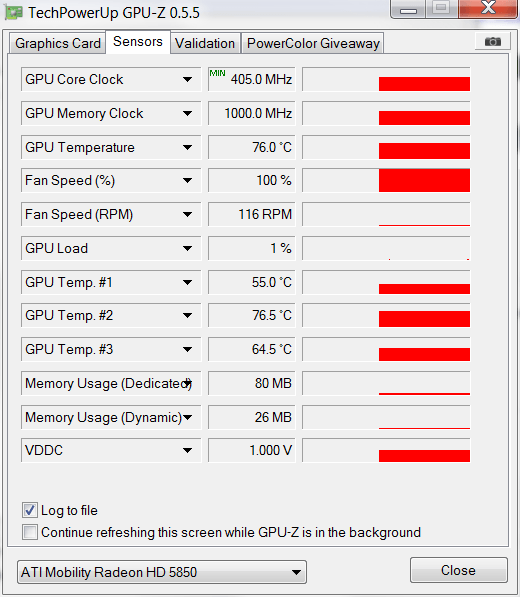
Task: Select the PowerColor Giveaway tab
Action: pos(313,43)
